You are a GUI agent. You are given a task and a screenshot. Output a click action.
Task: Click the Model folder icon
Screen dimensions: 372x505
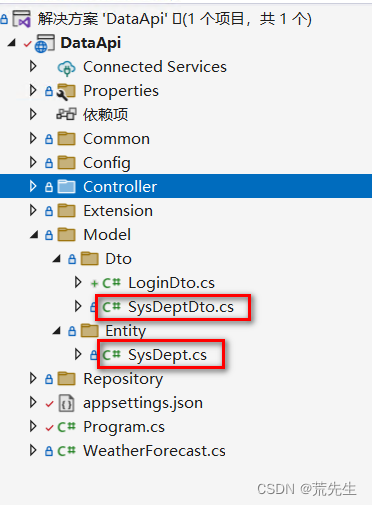pos(66,234)
